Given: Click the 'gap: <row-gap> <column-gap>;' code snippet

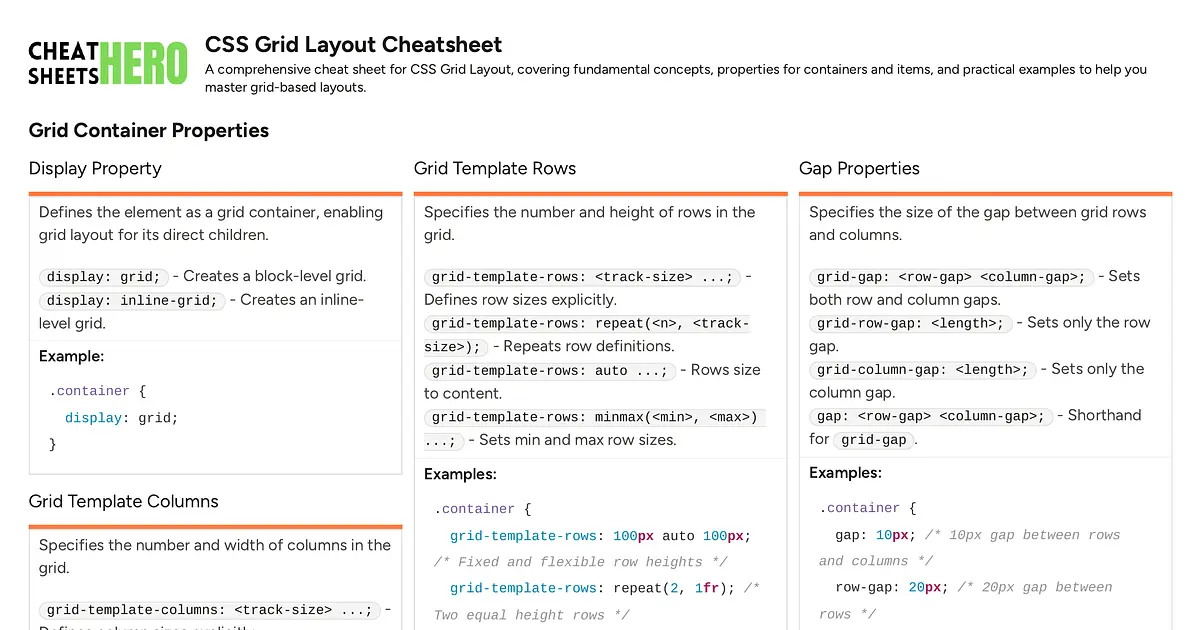Looking at the screenshot, I should pyautogui.click(x=930, y=416).
